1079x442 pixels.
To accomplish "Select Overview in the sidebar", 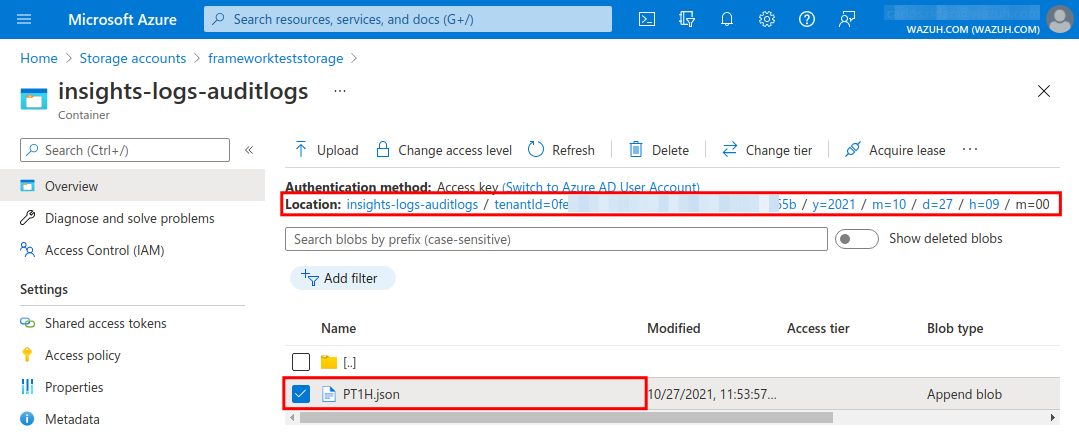I will coord(132,186).
